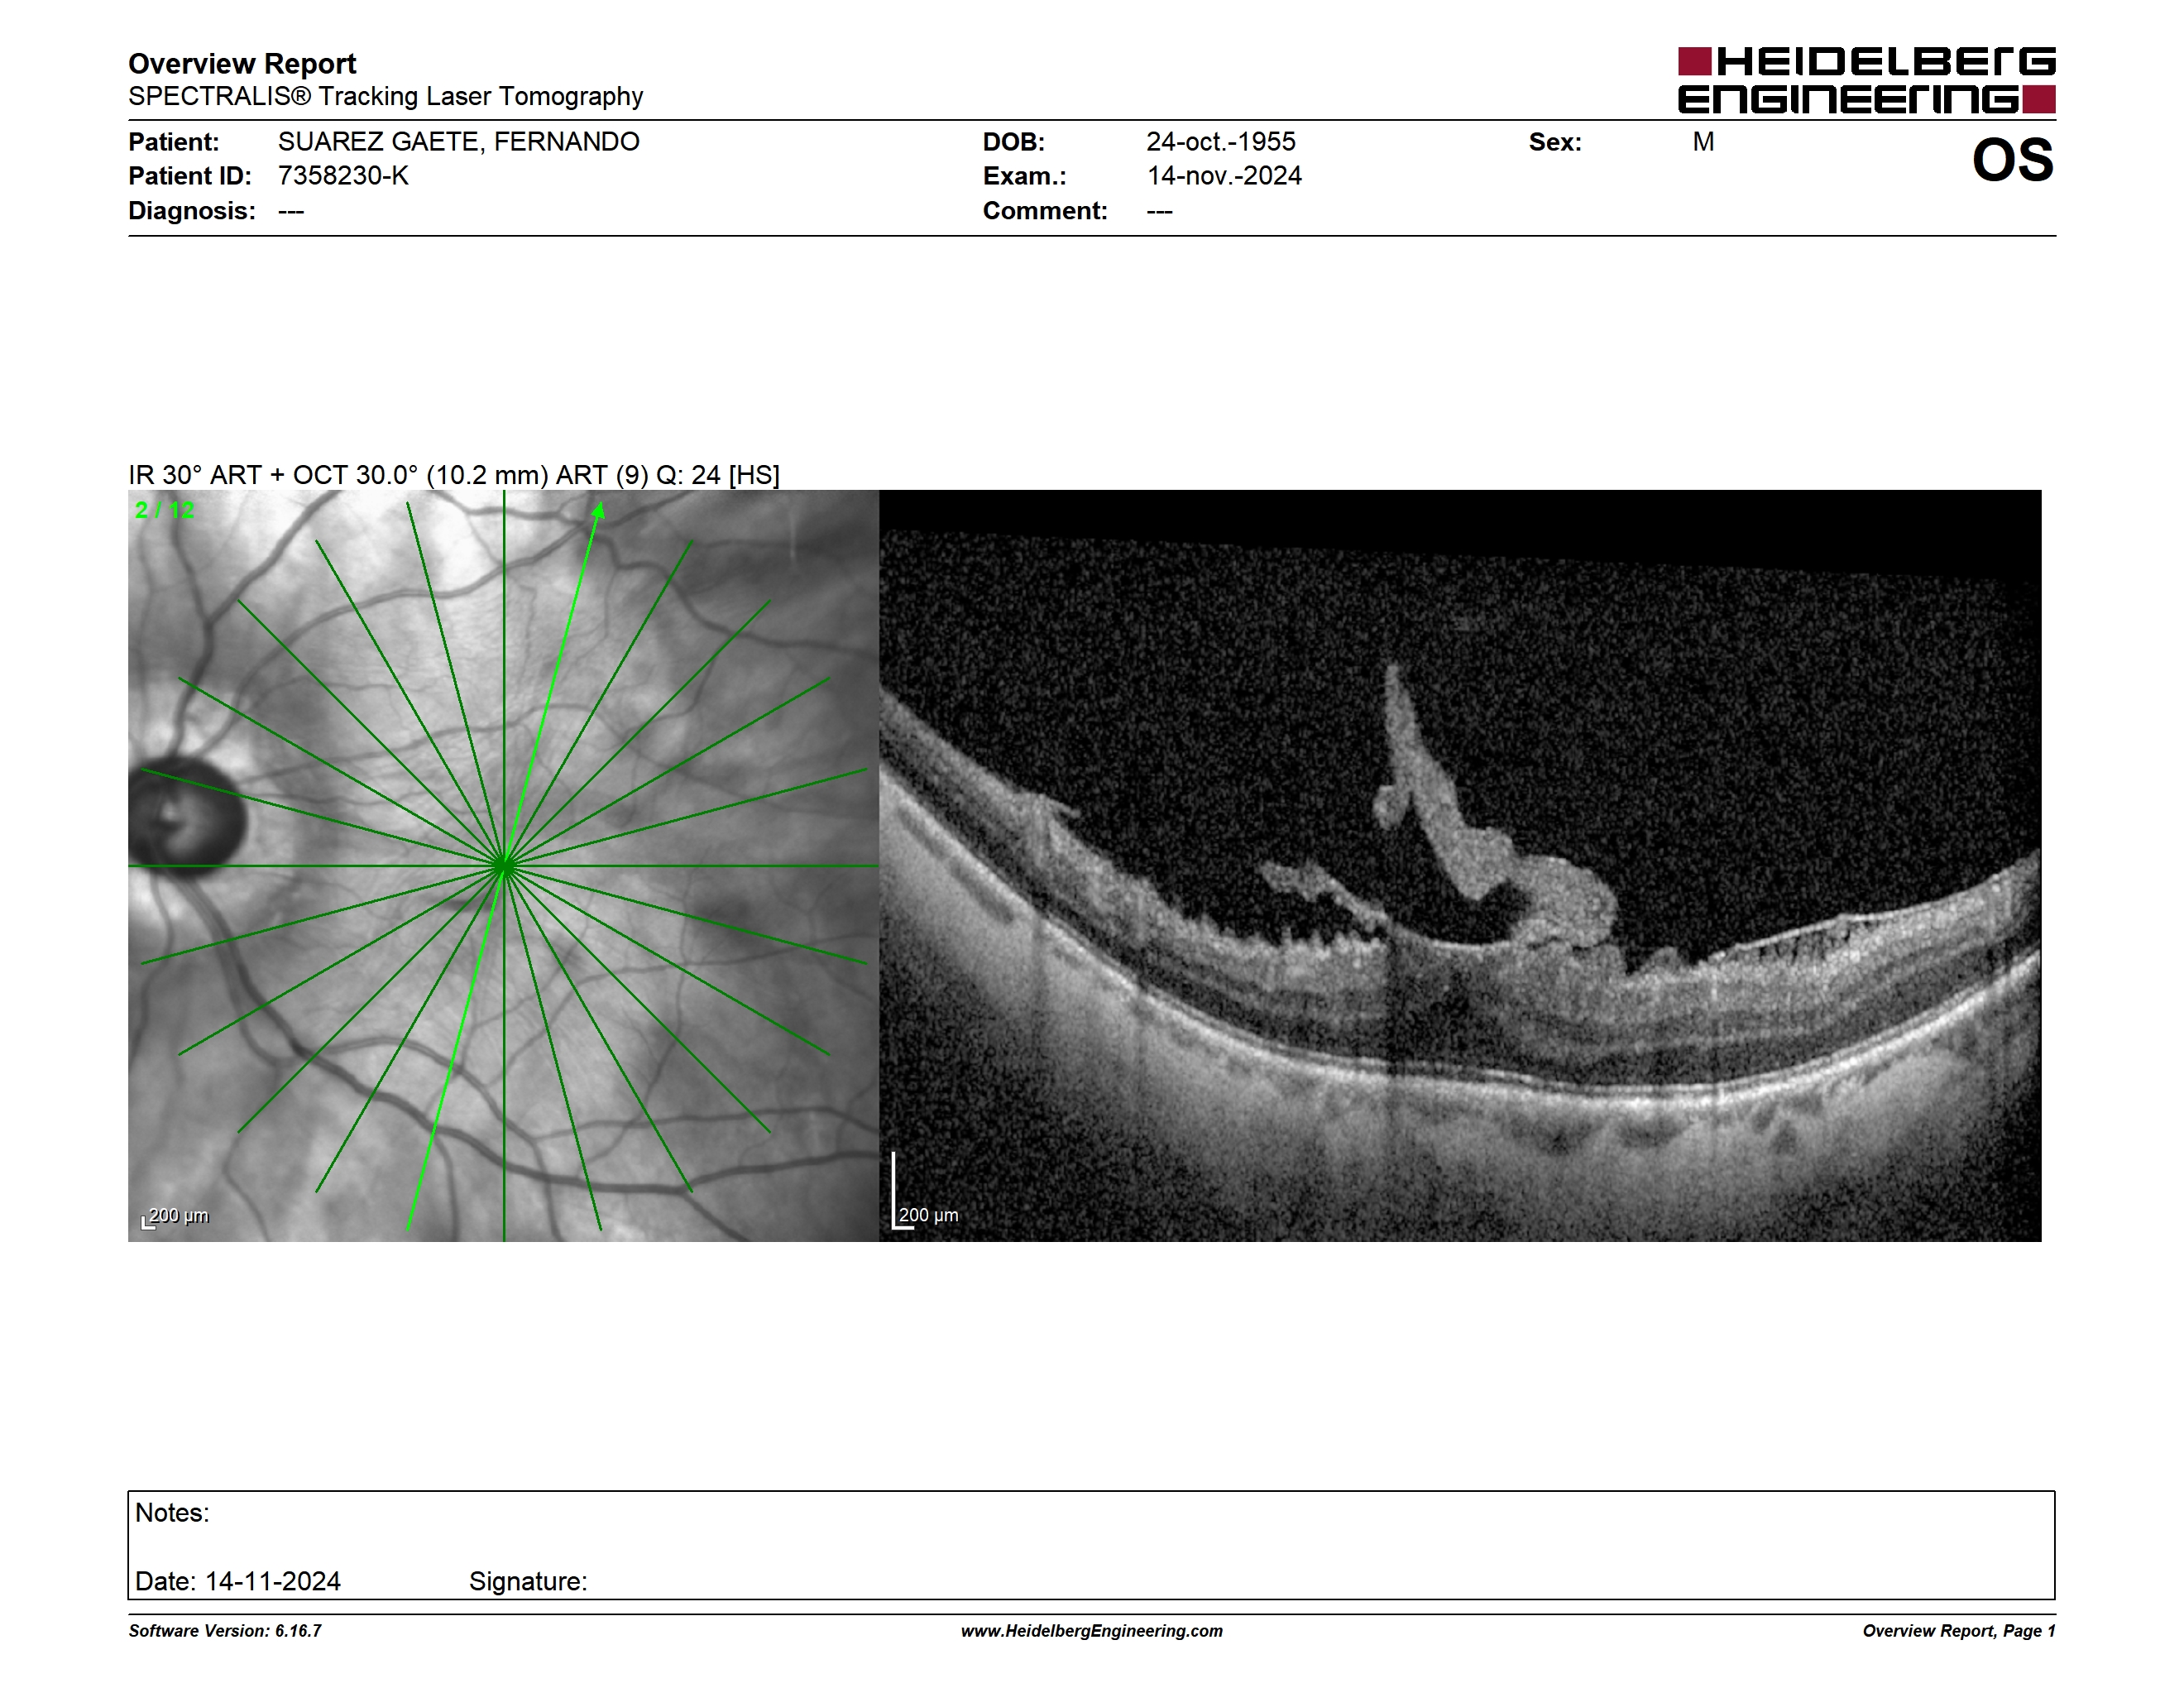Click the radial scan pattern center

coord(504,866)
